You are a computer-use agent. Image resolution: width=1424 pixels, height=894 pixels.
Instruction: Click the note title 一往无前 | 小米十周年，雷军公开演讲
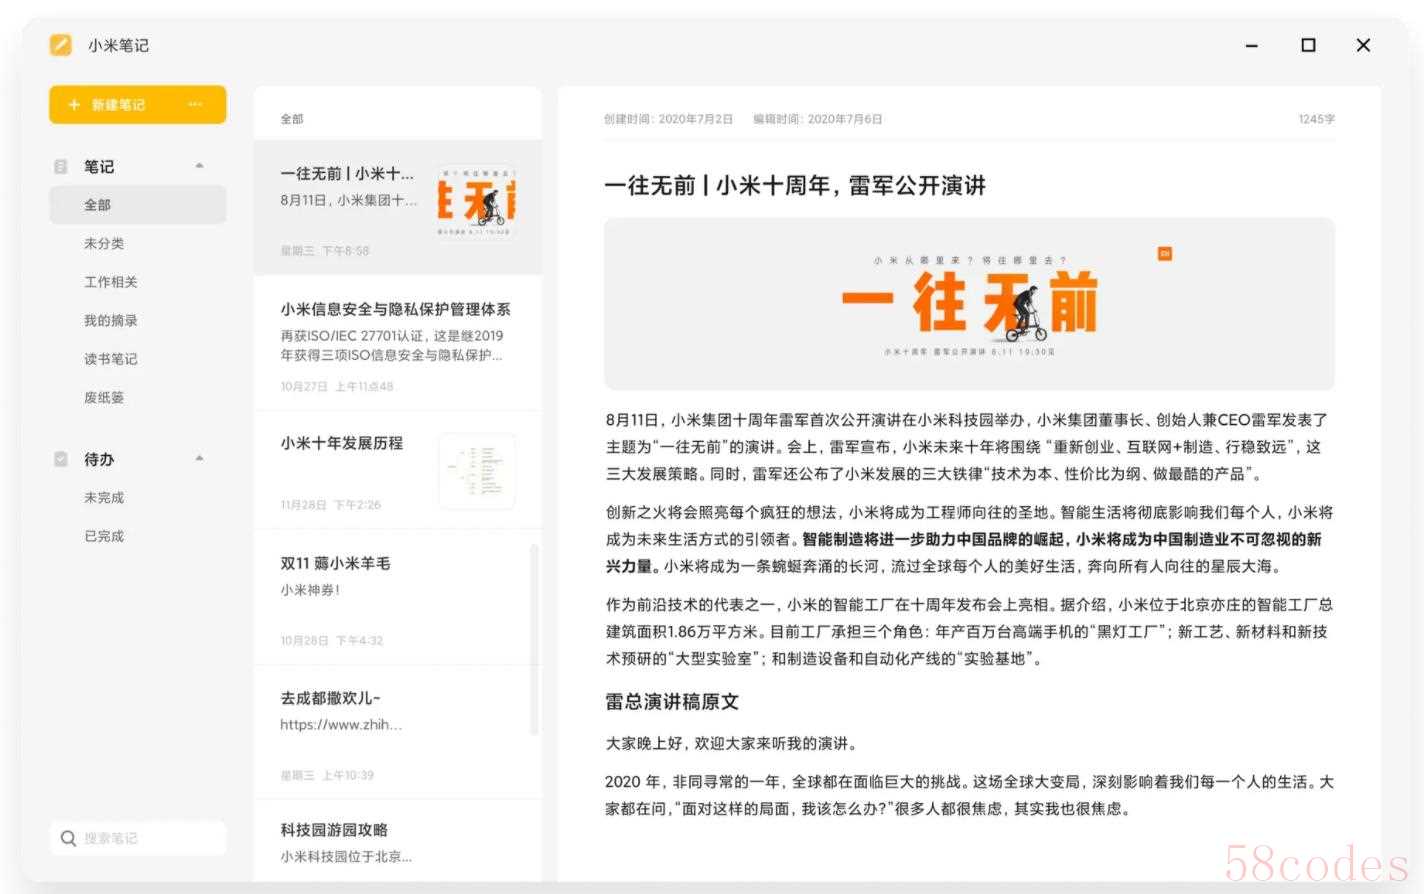coord(795,186)
